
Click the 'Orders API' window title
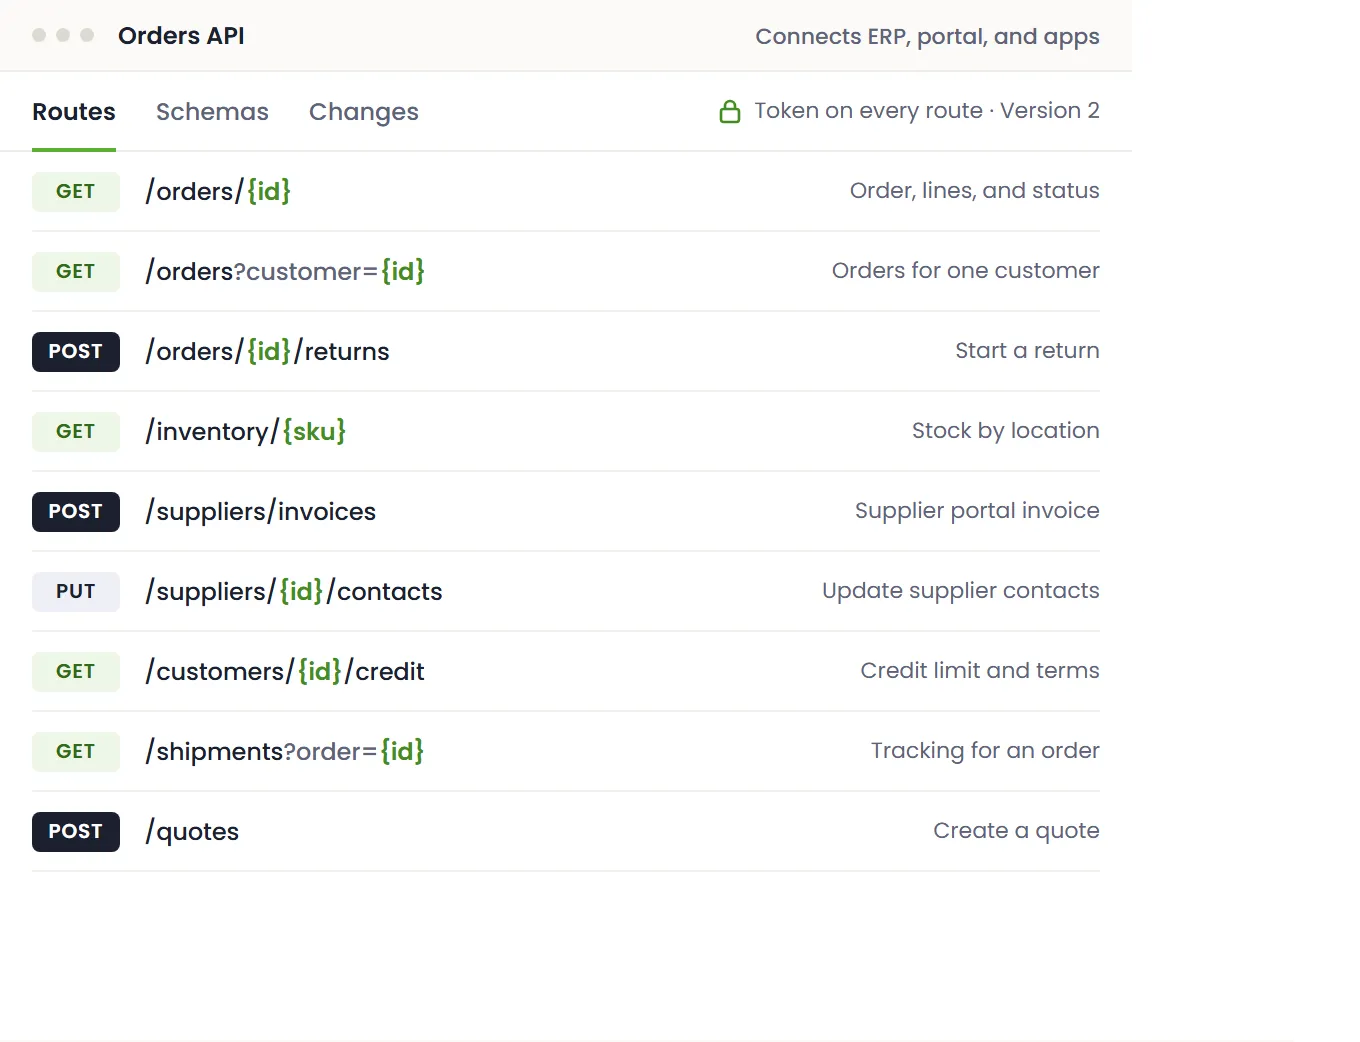click(x=181, y=36)
